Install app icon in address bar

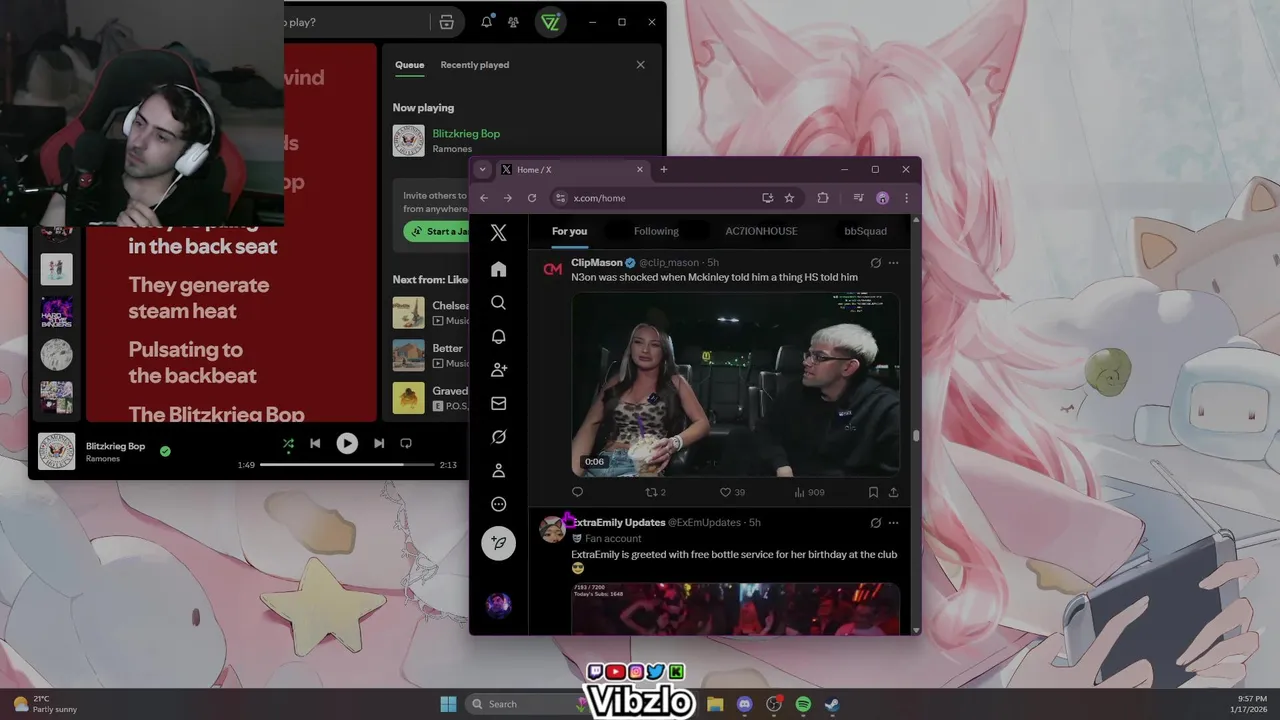(767, 198)
